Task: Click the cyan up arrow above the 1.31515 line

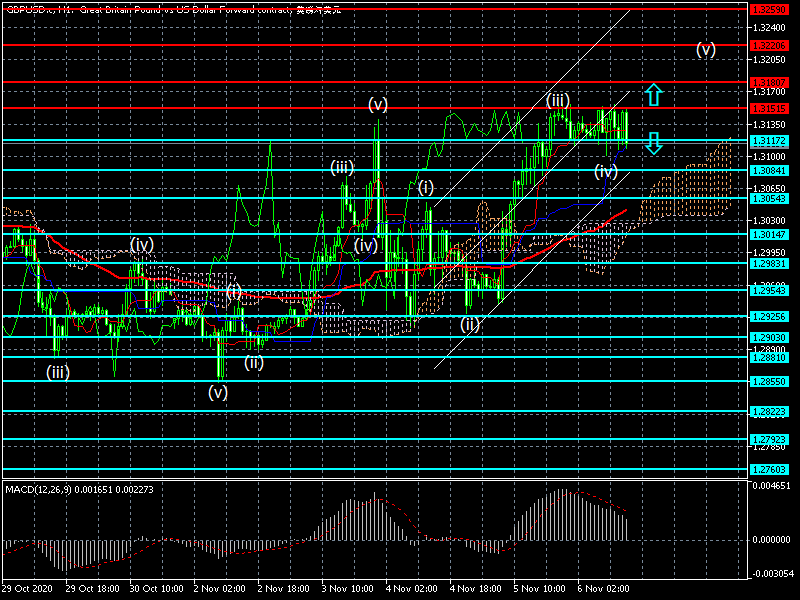Action: (654, 95)
